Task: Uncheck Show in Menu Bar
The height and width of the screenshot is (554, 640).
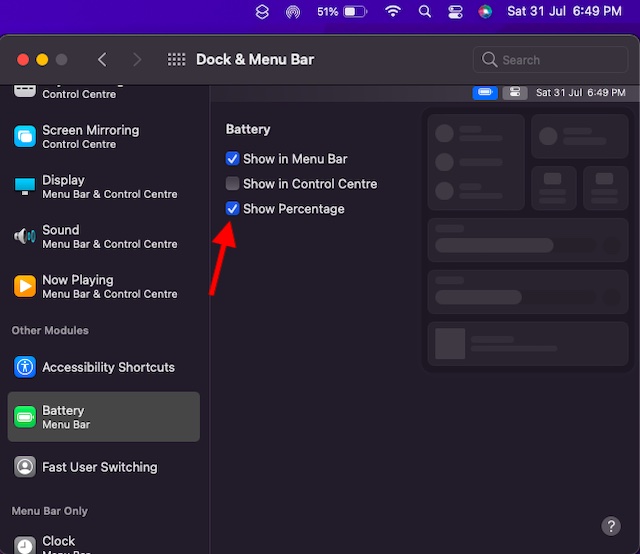Action: click(232, 158)
